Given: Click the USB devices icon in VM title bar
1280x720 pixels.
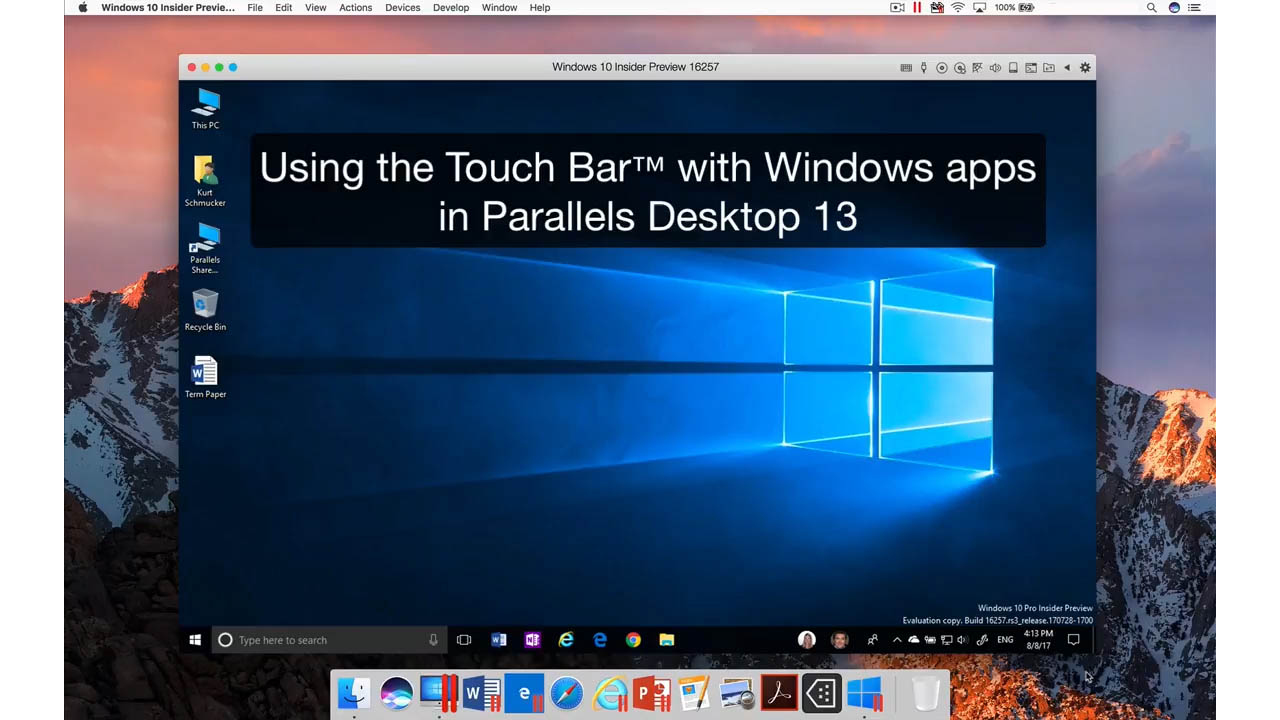Looking at the screenshot, I should coord(924,68).
